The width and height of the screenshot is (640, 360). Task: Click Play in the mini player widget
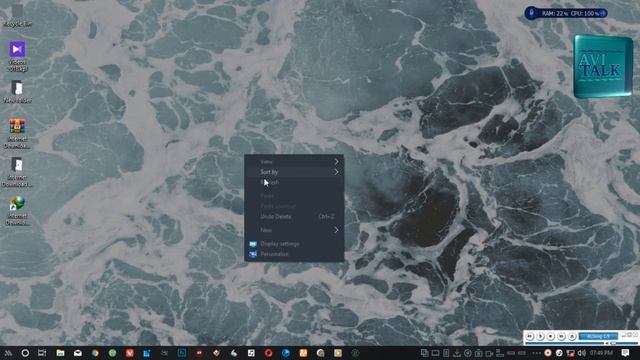coord(540,336)
